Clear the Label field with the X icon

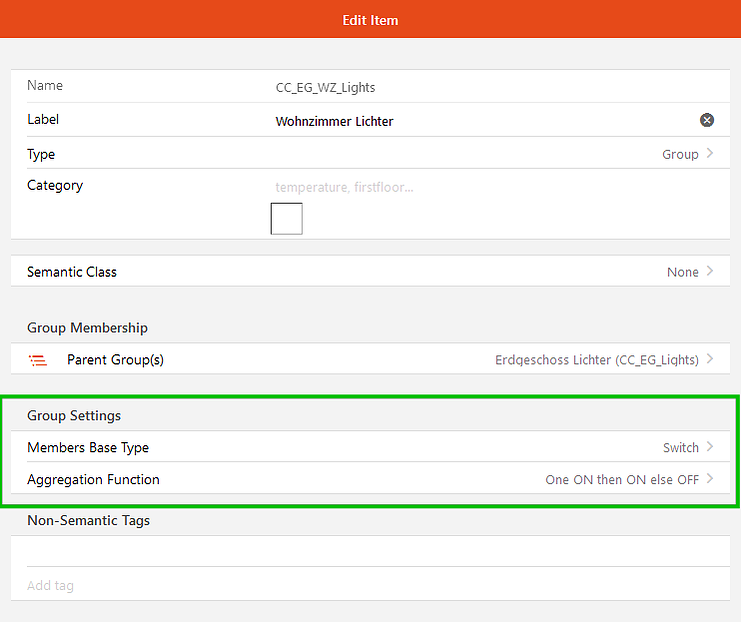tap(707, 120)
